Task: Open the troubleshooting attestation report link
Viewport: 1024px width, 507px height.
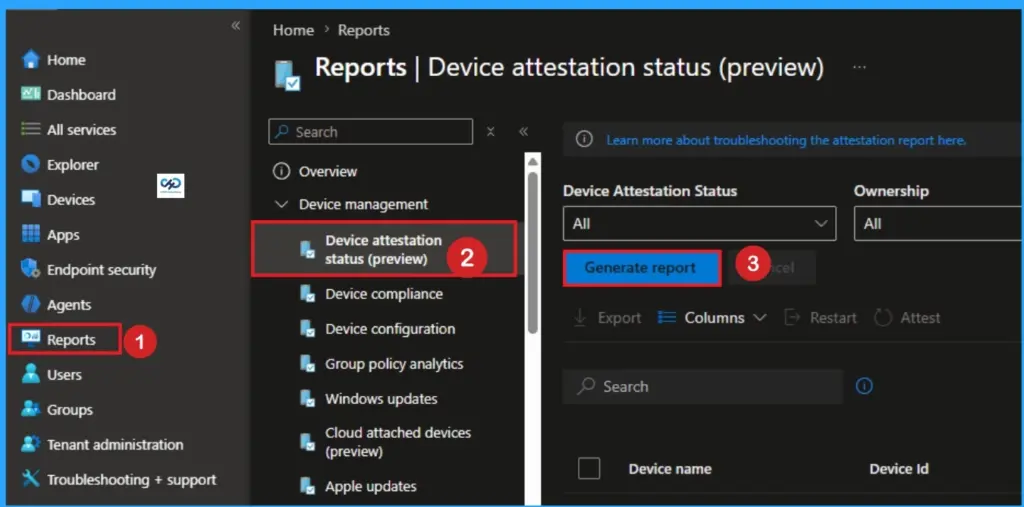Action: [x=786, y=140]
